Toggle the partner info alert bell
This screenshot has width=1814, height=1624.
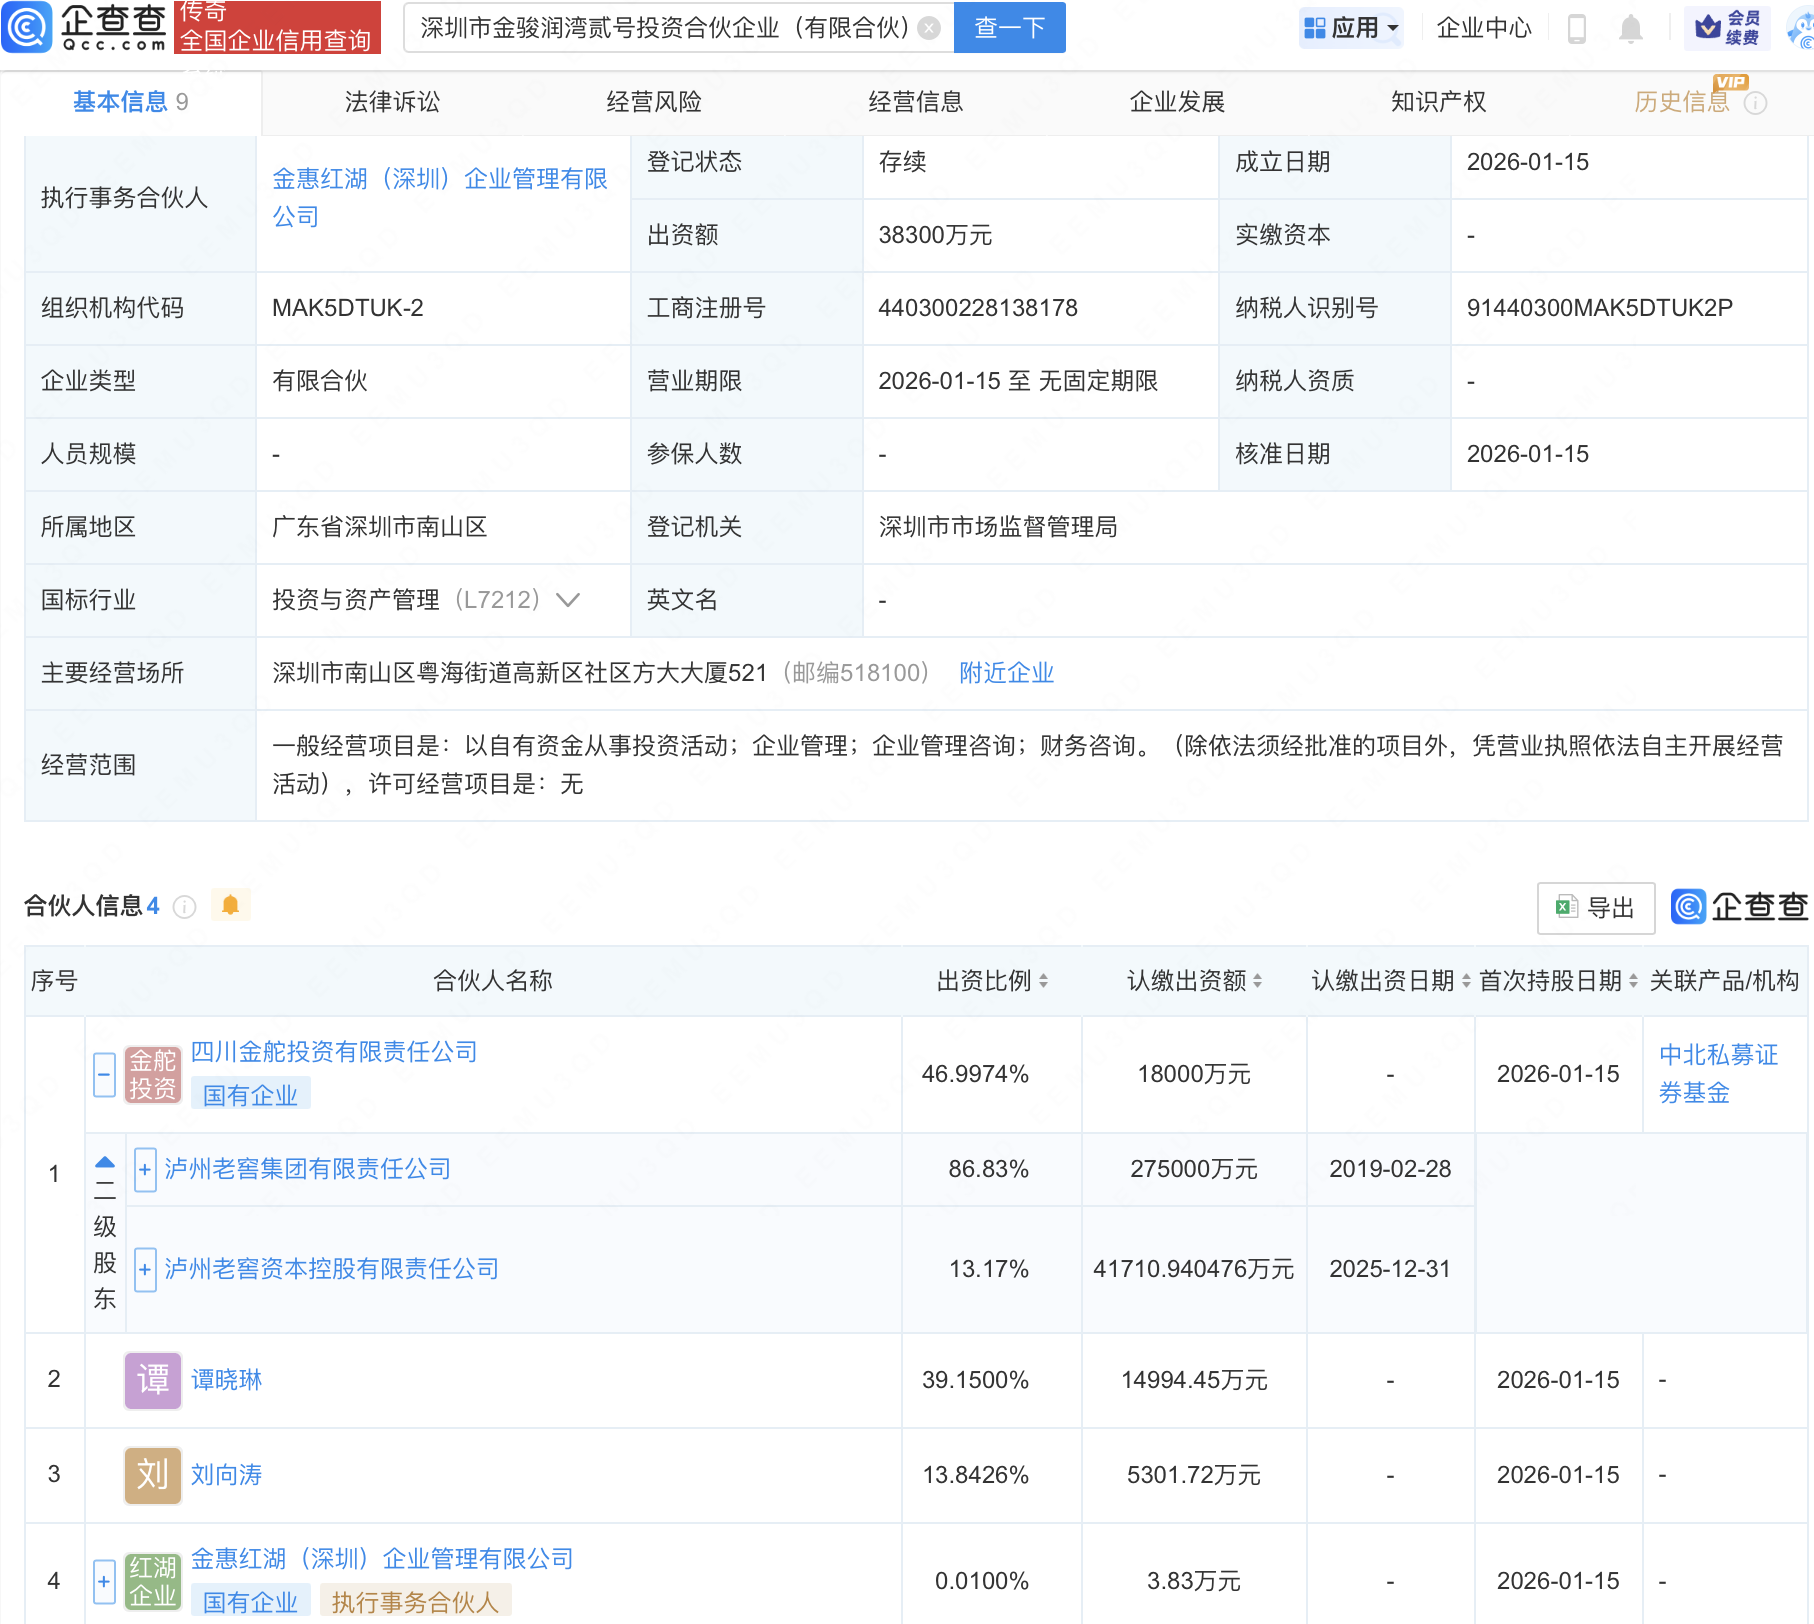230,905
